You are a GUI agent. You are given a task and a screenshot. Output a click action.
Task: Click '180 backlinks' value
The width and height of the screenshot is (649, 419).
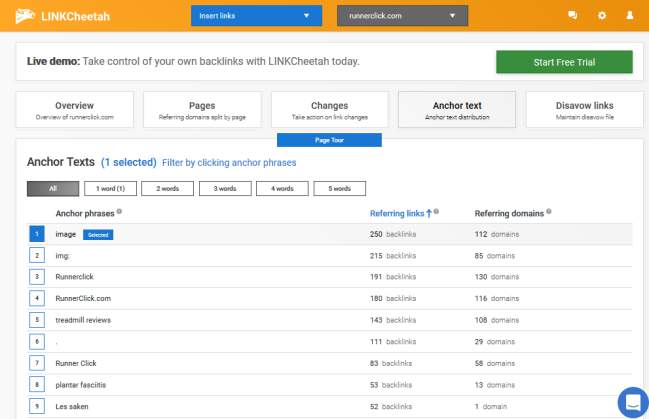click(393, 298)
